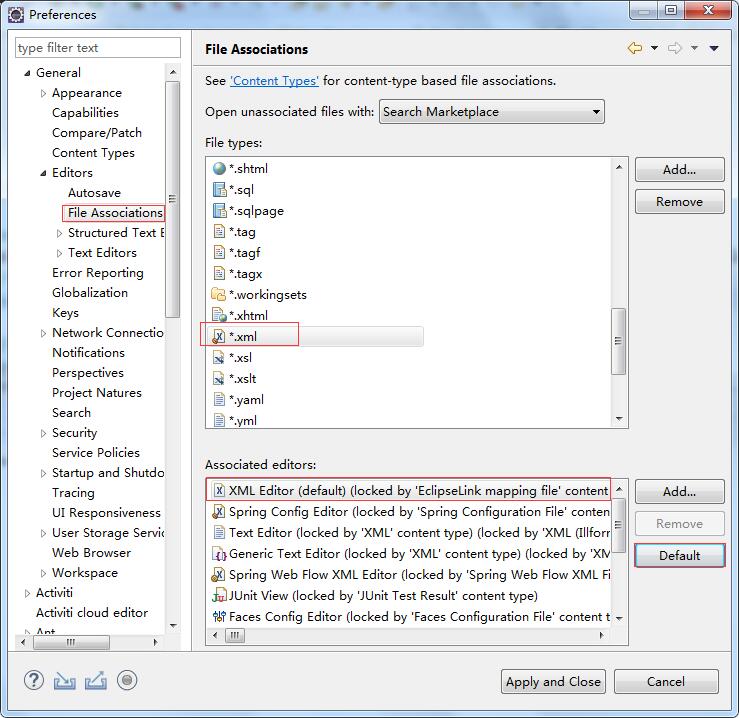Click the export preferences icon

pyautogui.click(x=96, y=680)
